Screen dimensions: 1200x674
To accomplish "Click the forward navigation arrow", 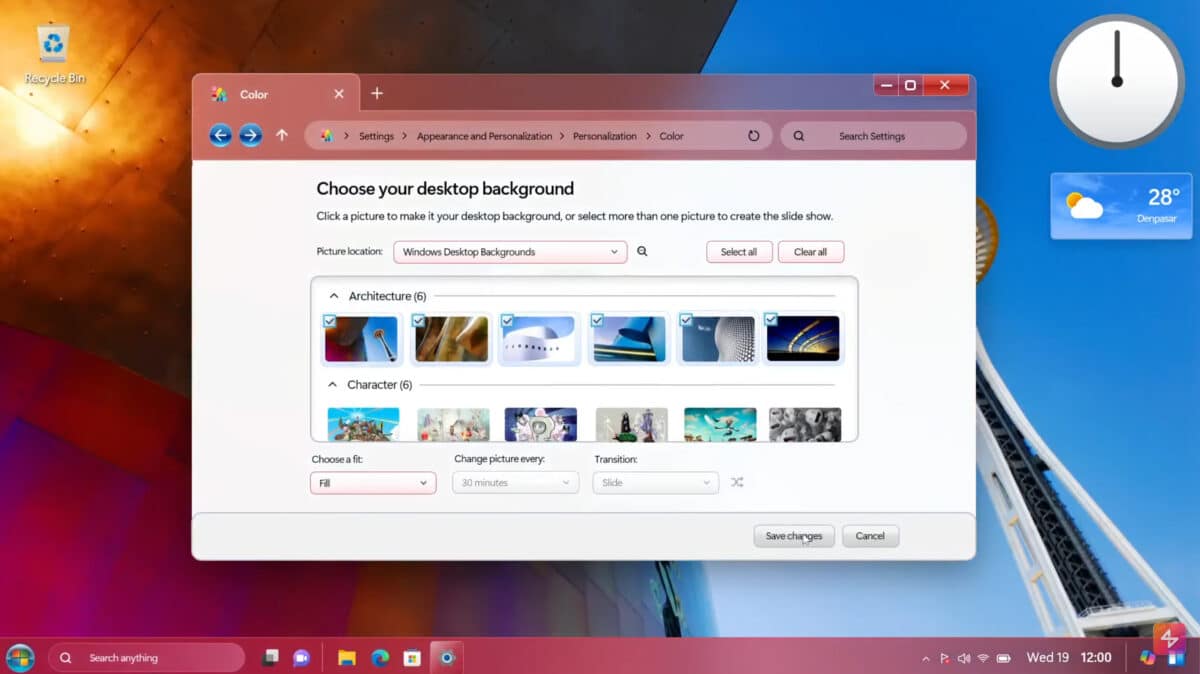I will click(249, 135).
